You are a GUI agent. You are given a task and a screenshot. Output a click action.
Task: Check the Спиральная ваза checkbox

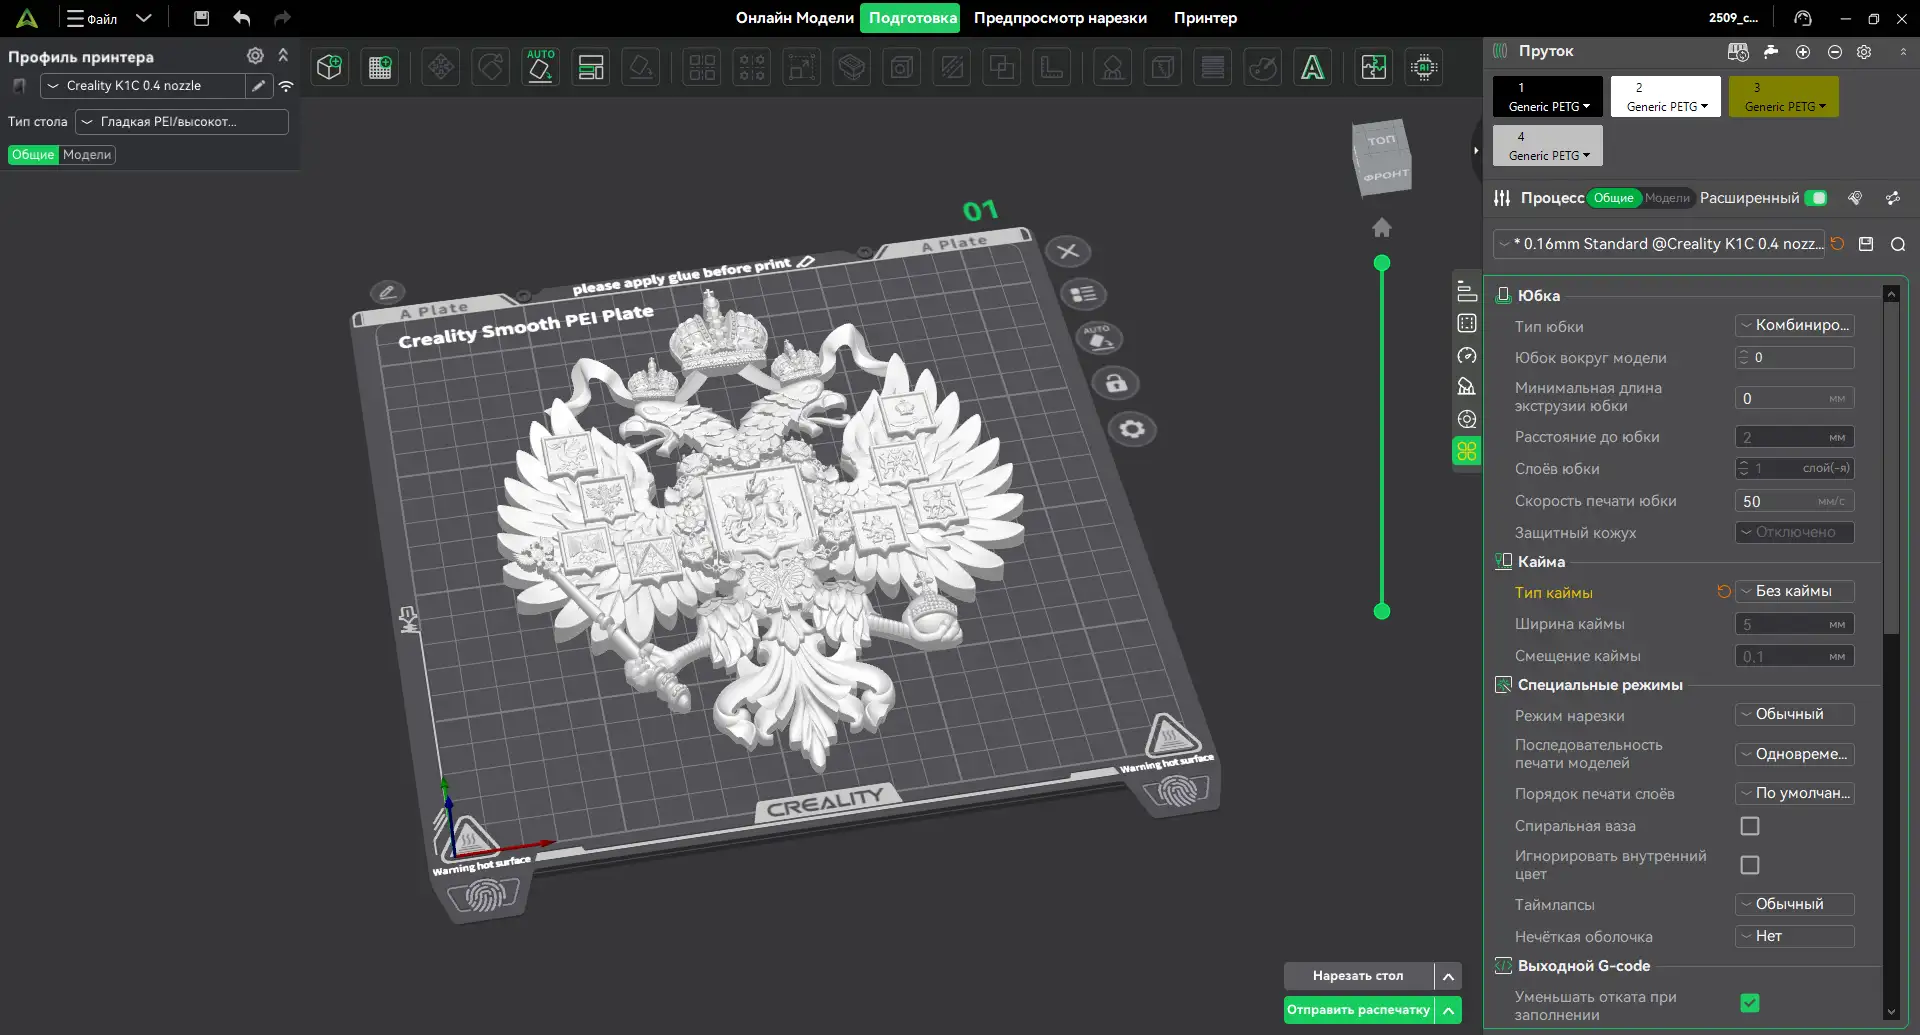point(1750,826)
